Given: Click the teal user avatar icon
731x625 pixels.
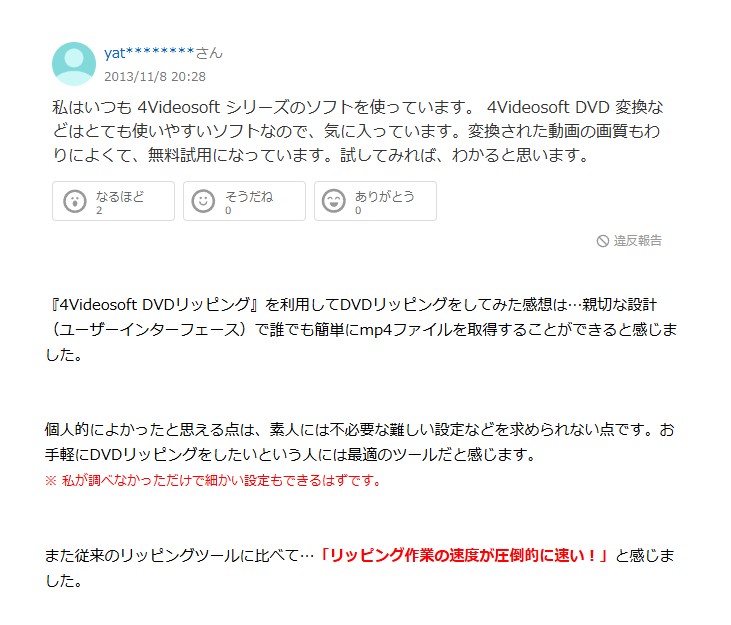Looking at the screenshot, I should [74, 64].
